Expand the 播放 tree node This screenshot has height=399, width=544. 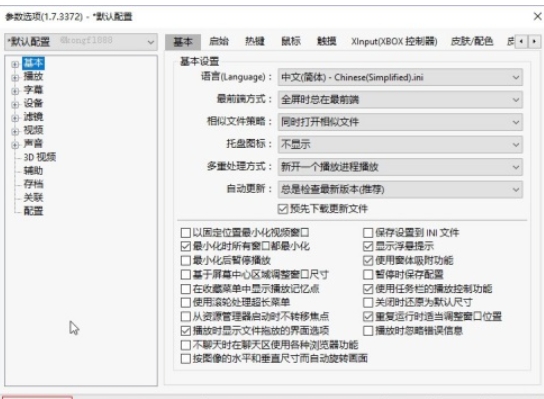[15, 78]
